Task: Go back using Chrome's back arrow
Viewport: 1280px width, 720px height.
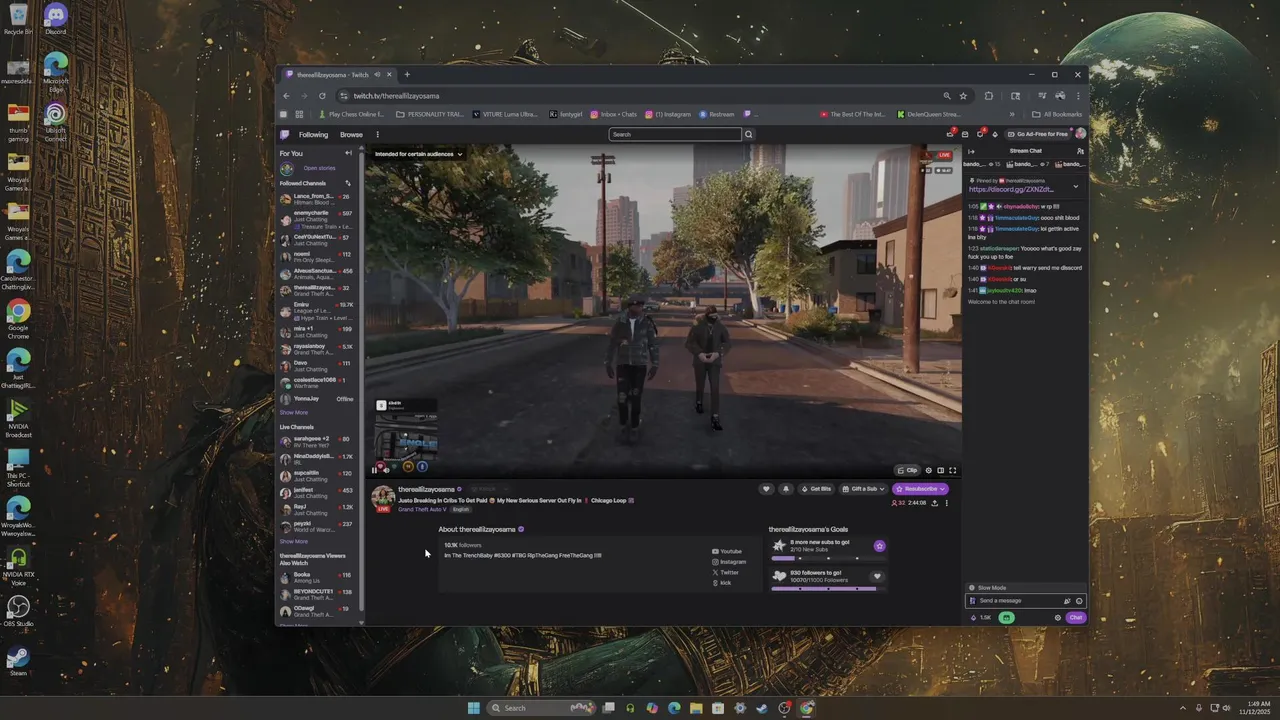Action: (286, 96)
